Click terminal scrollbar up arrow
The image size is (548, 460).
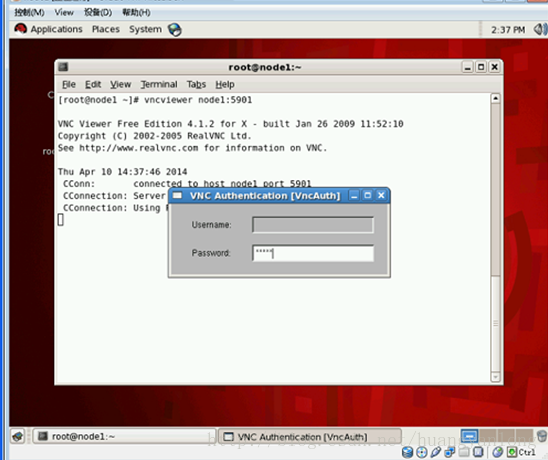click(x=496, y=99)
